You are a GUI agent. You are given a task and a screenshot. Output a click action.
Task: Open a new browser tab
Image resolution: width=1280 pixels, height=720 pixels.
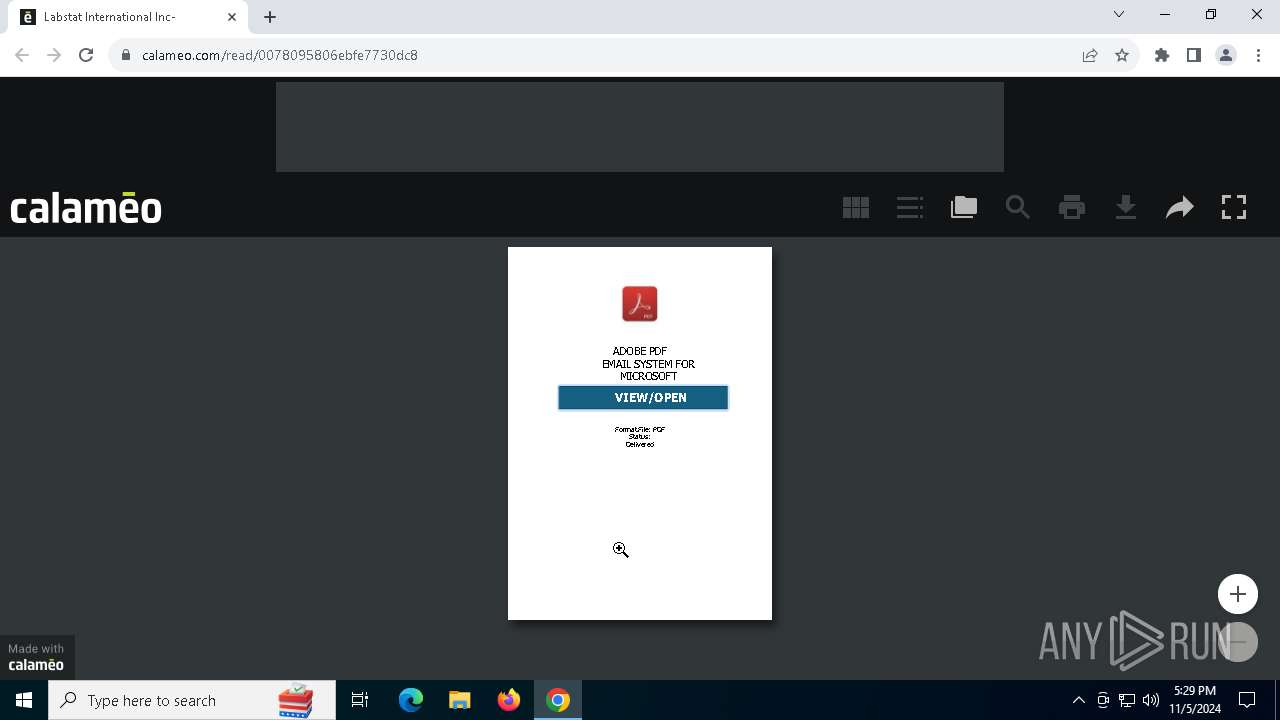pos(270,17)
